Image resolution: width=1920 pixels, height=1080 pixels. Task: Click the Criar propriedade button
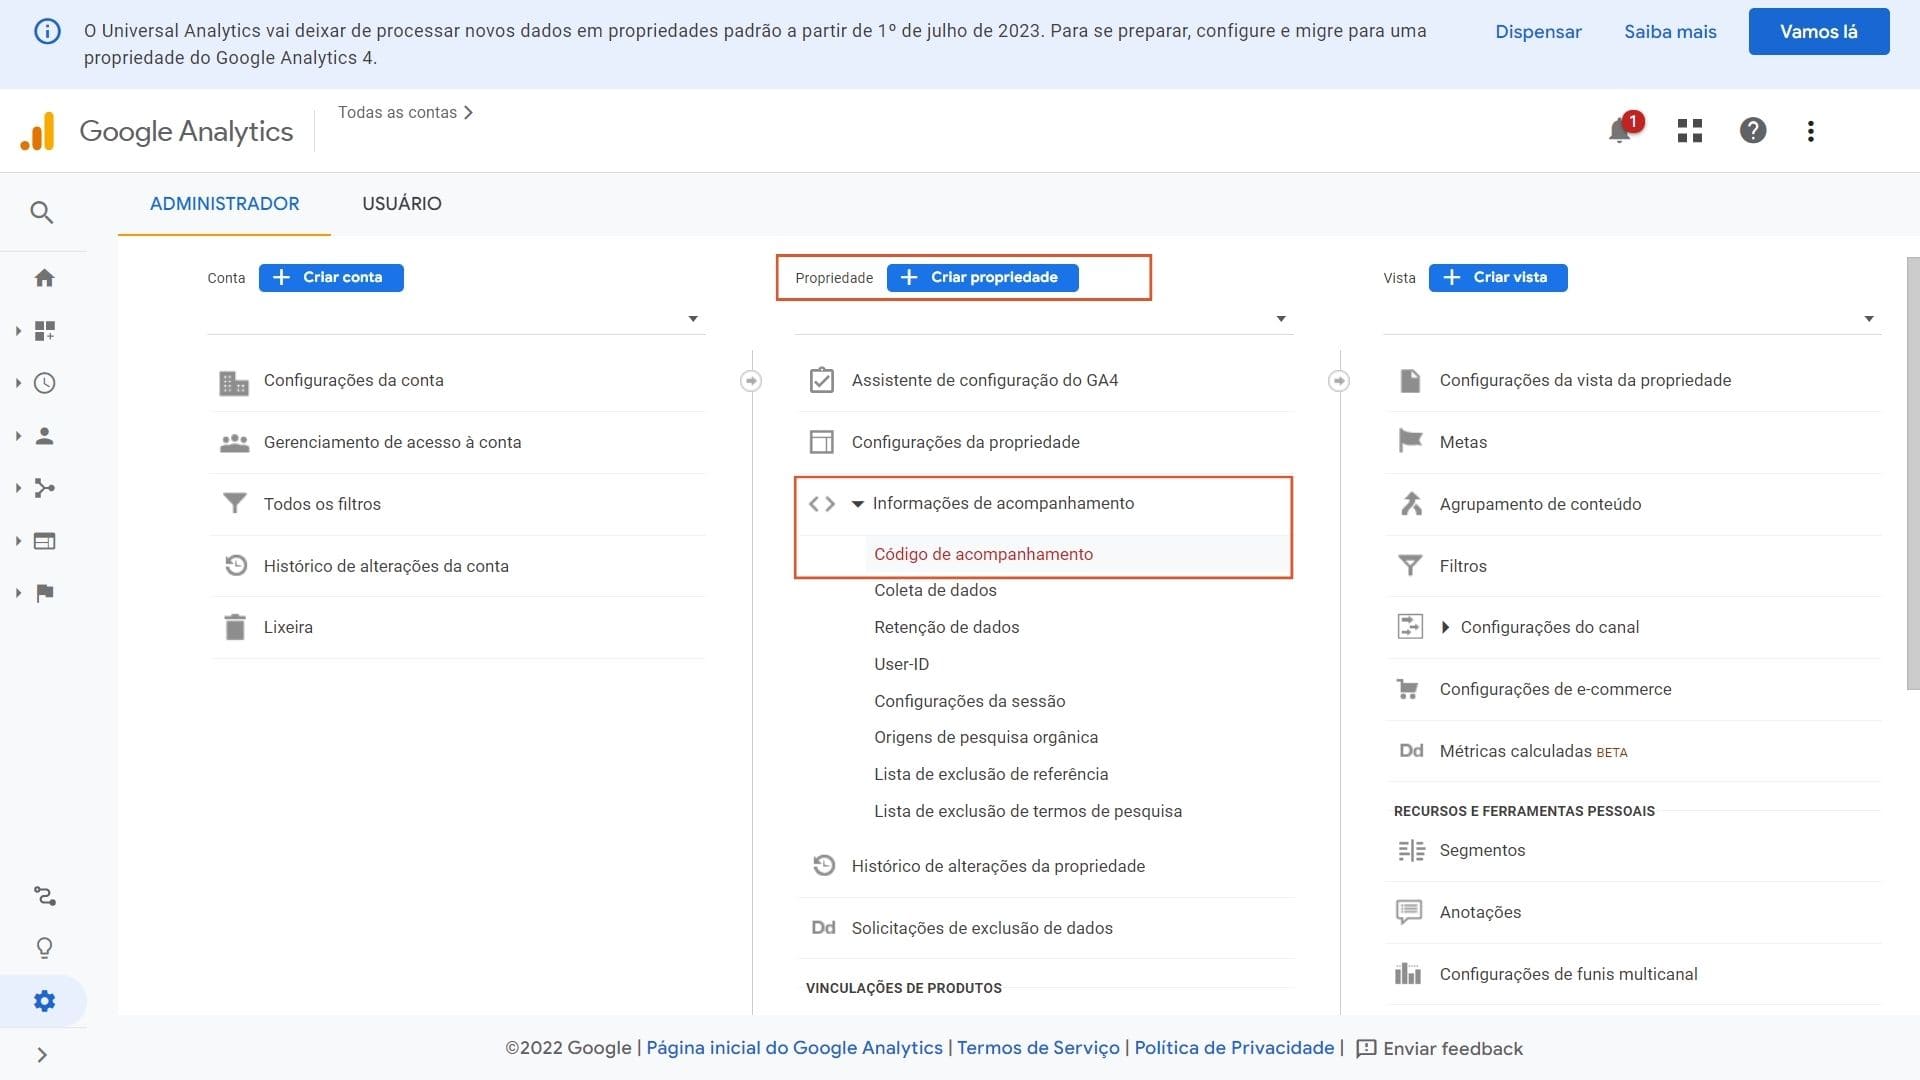click(982, 278)
